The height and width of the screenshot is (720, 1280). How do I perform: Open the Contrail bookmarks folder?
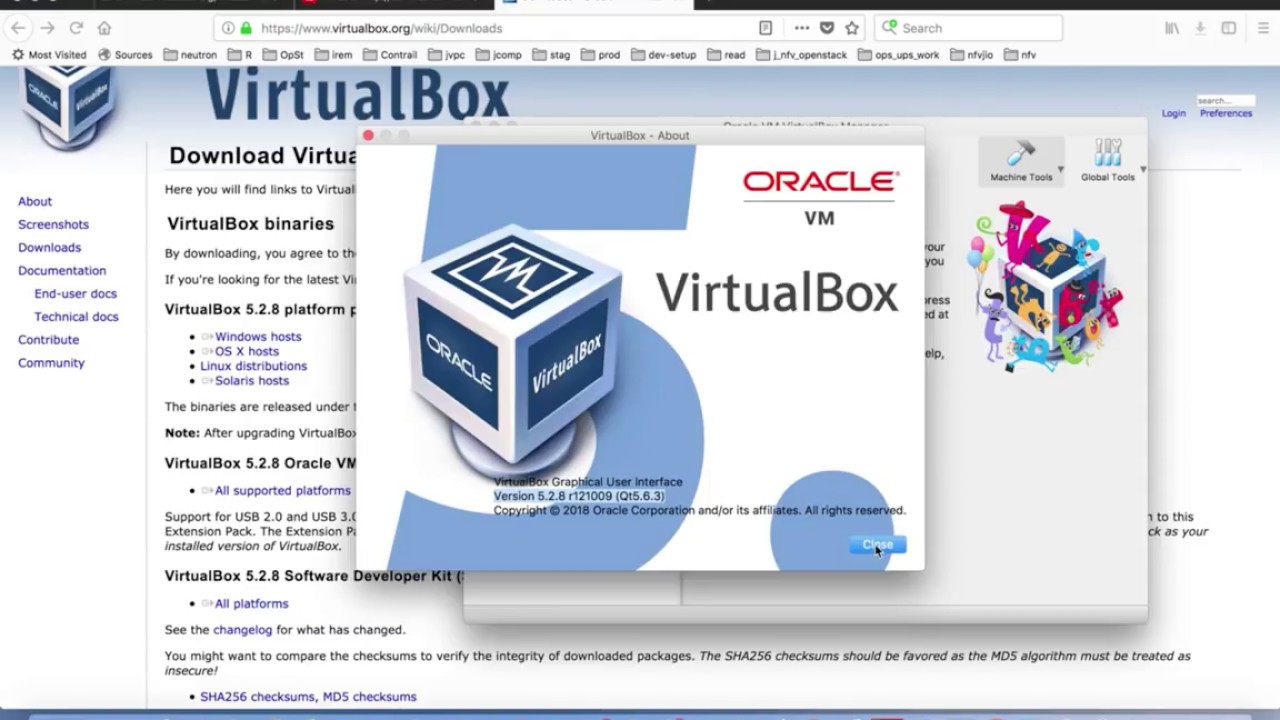tap(390, 55)
